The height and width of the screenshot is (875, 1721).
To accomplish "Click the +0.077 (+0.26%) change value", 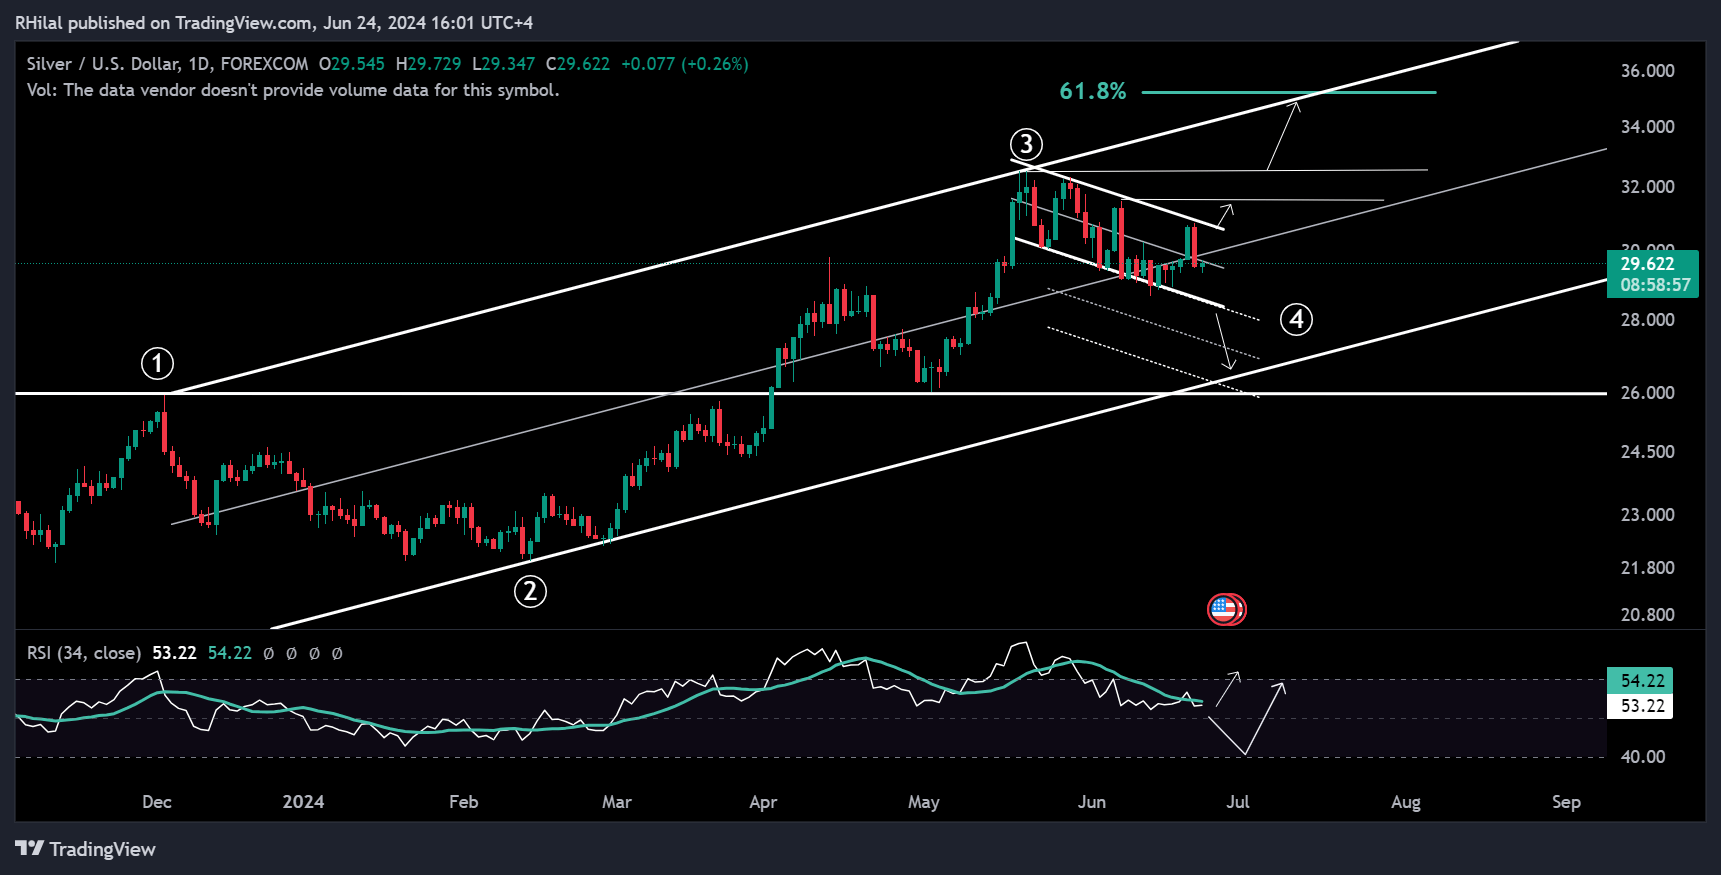I will pos(684,64).
